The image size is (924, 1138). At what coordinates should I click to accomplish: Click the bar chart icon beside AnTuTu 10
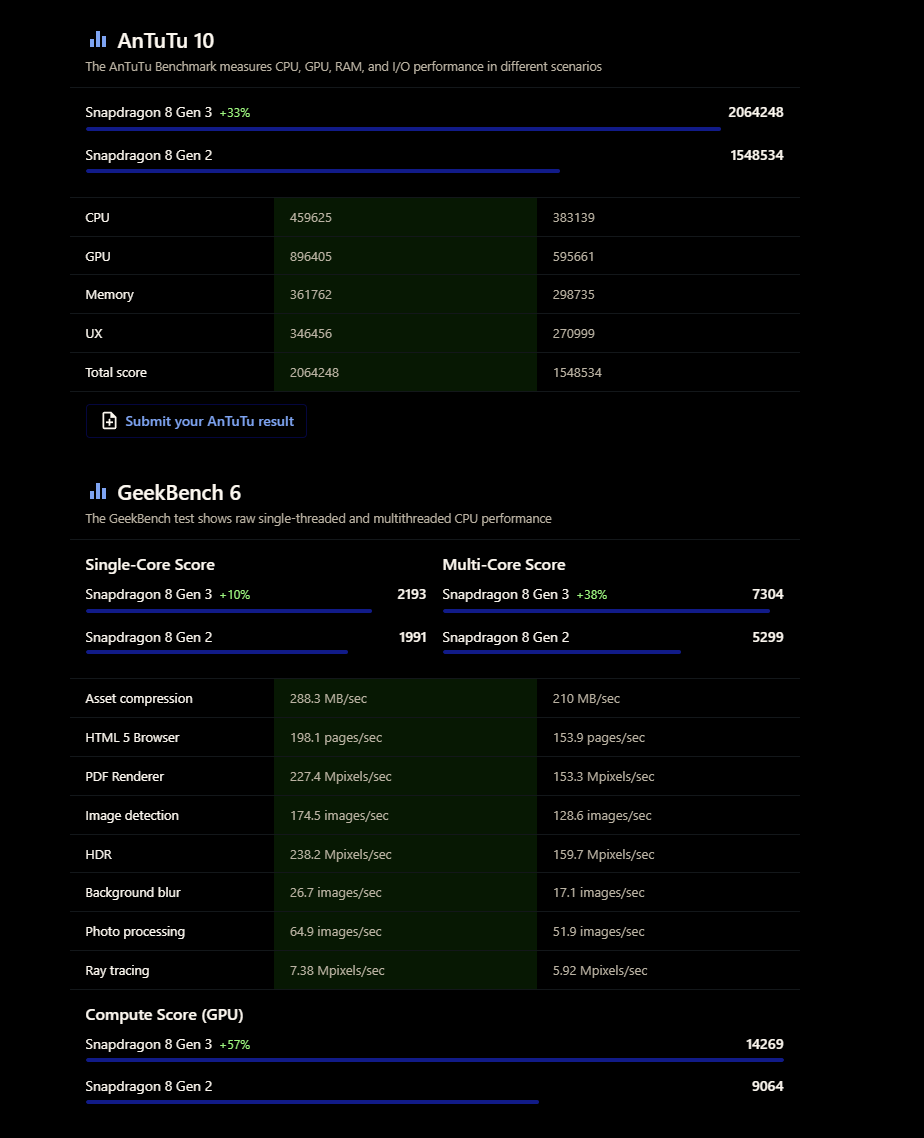pos(98,39)
